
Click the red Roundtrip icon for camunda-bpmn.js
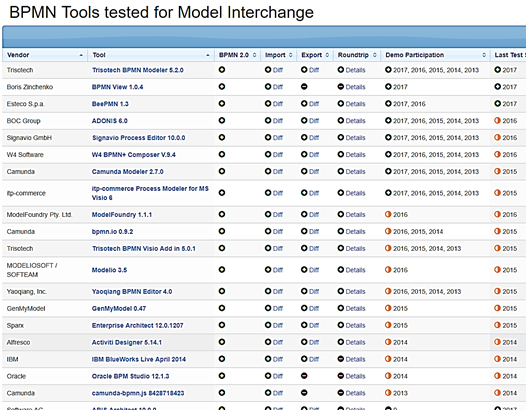340,393
